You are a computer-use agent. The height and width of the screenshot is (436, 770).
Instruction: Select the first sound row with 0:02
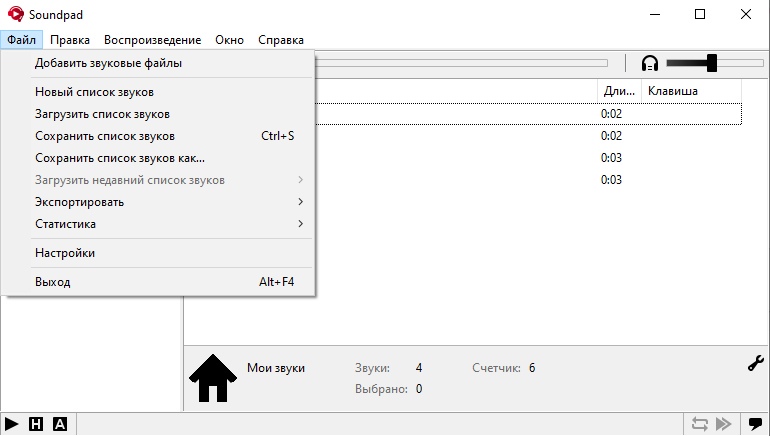528,114
